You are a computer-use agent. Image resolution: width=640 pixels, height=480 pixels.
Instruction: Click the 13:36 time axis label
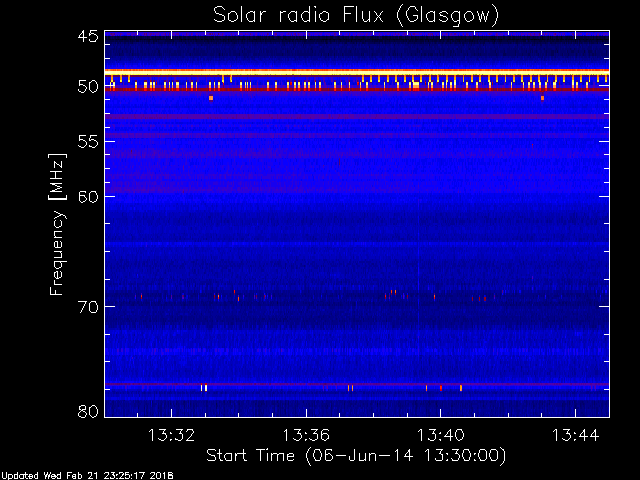(x=306, y=435)
